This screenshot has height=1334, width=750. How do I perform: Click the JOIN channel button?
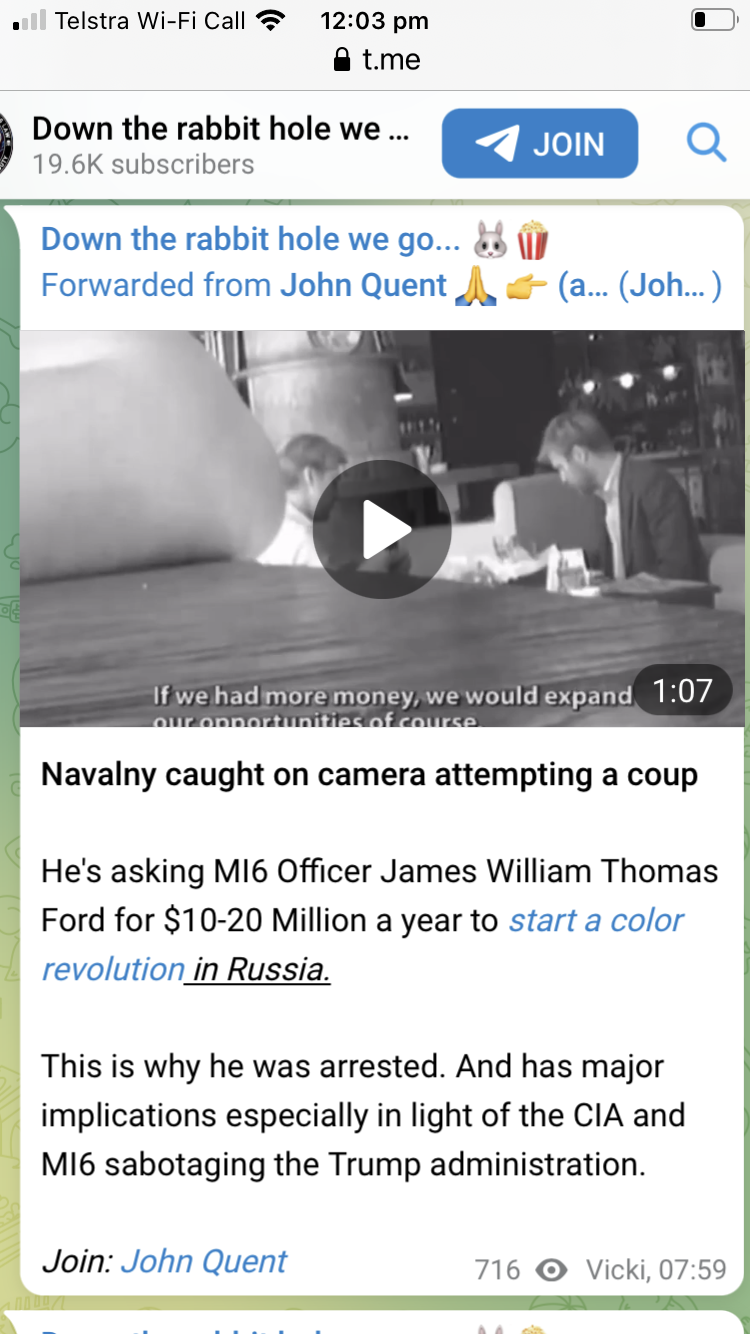point(540,144)
